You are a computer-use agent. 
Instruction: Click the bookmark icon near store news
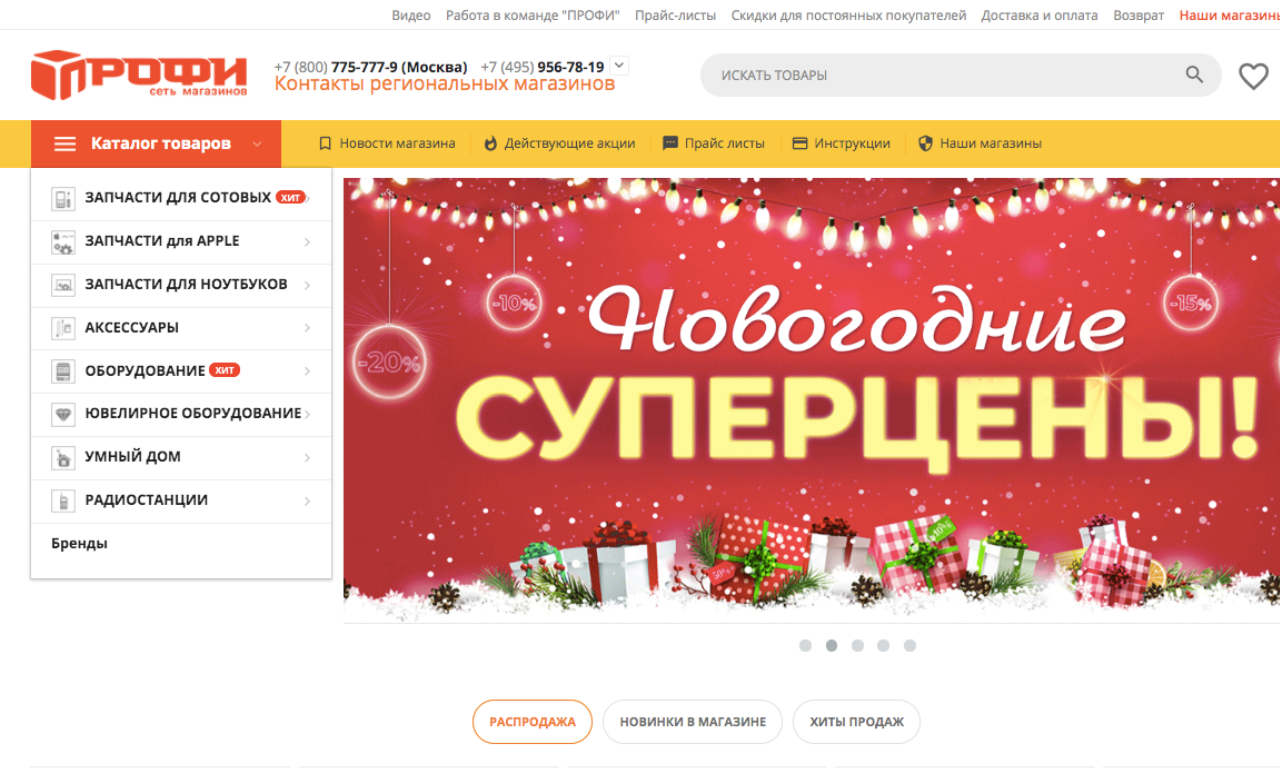point(325,144)
